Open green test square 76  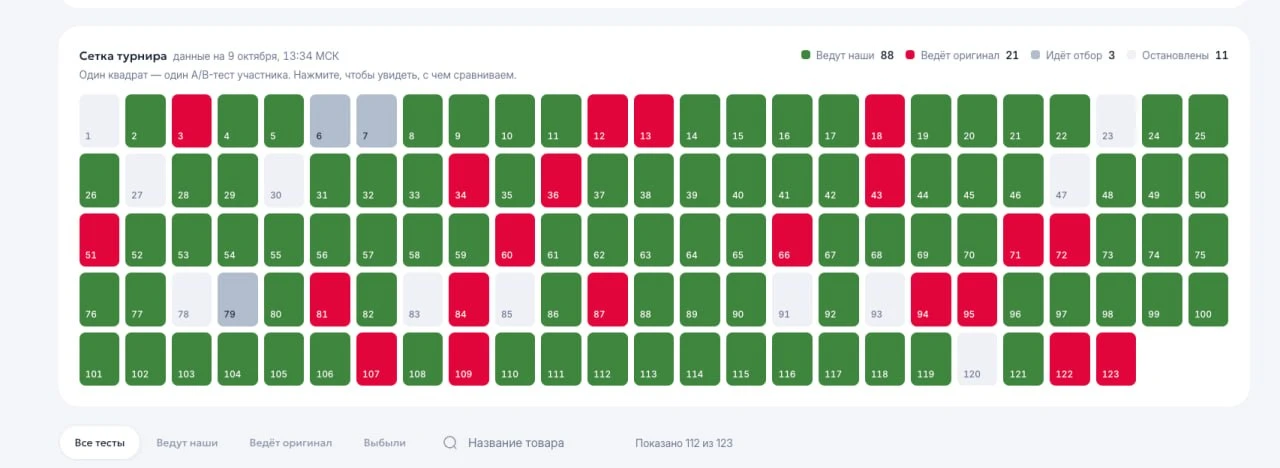point(99,299)
